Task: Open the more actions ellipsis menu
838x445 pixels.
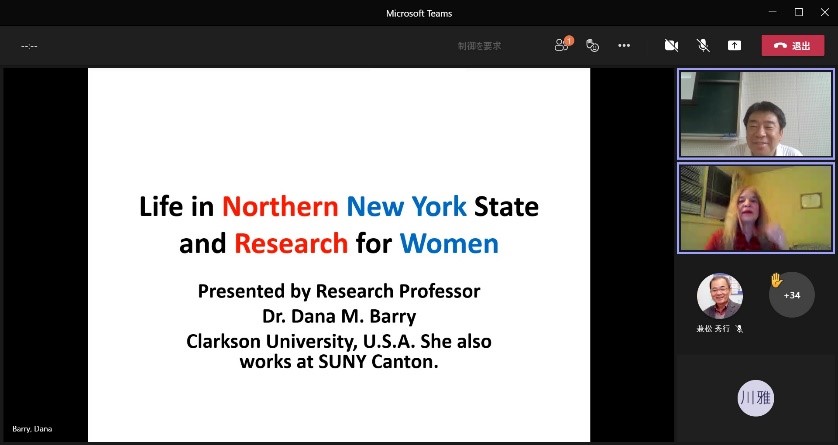Action: click(624, 46)
